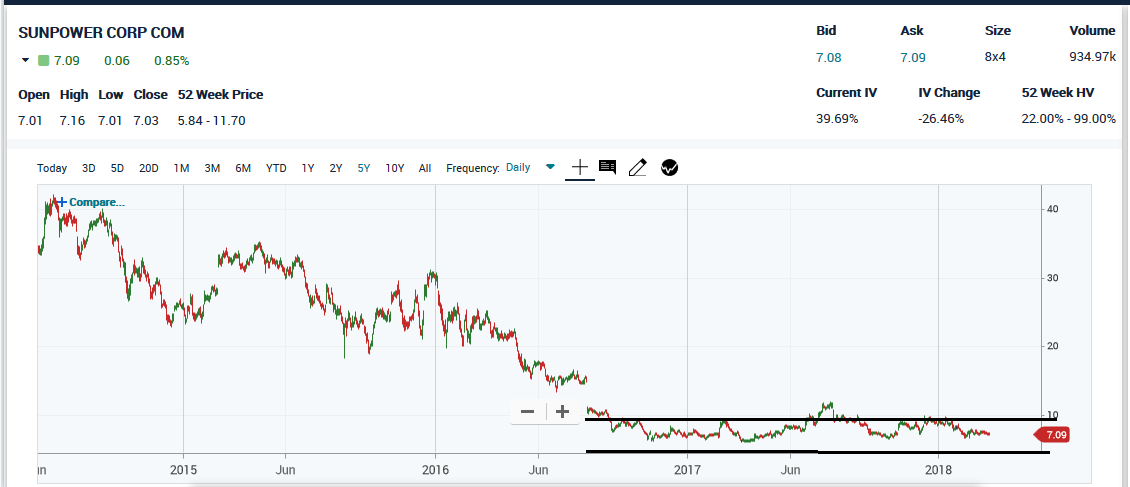
Task: Zoom in with the plus button
Action: click(563, 412)
